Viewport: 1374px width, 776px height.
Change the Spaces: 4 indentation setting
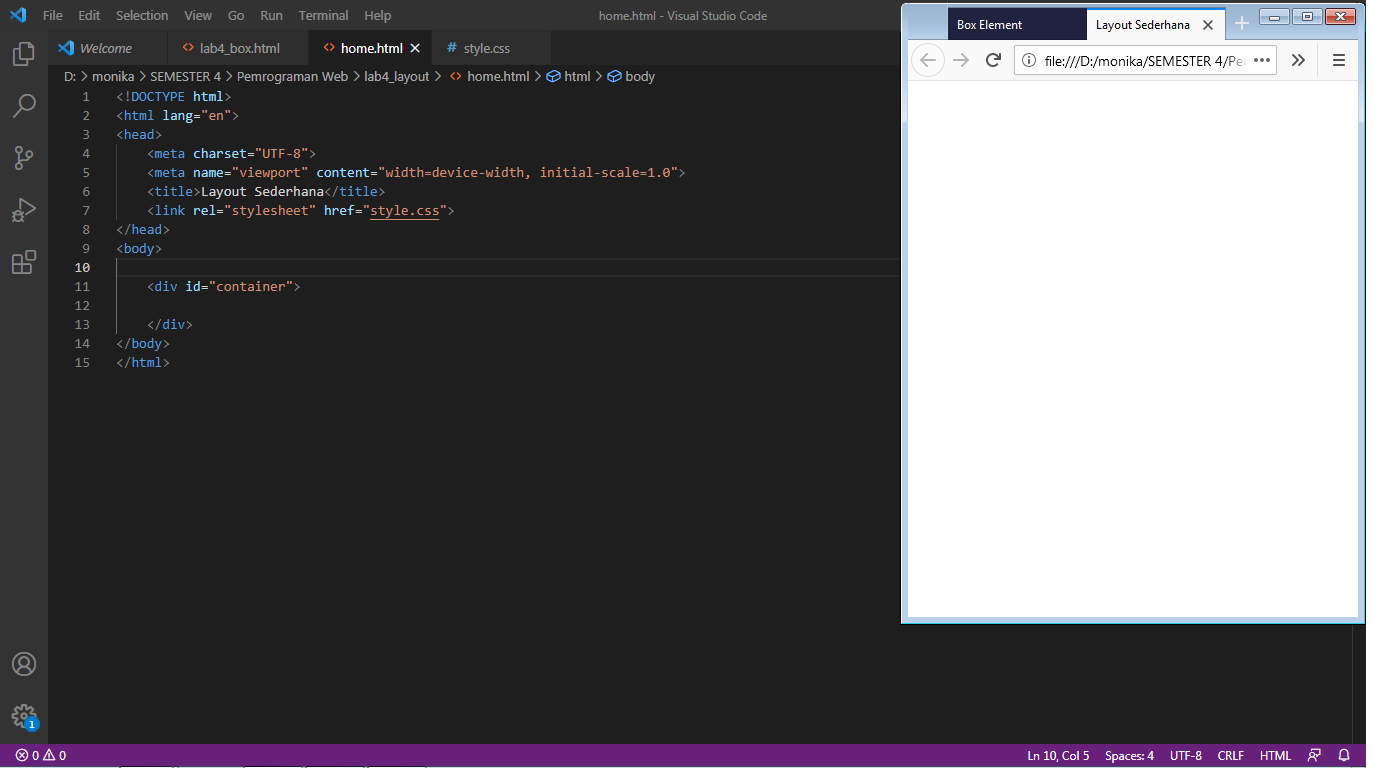coord(1129,756)
